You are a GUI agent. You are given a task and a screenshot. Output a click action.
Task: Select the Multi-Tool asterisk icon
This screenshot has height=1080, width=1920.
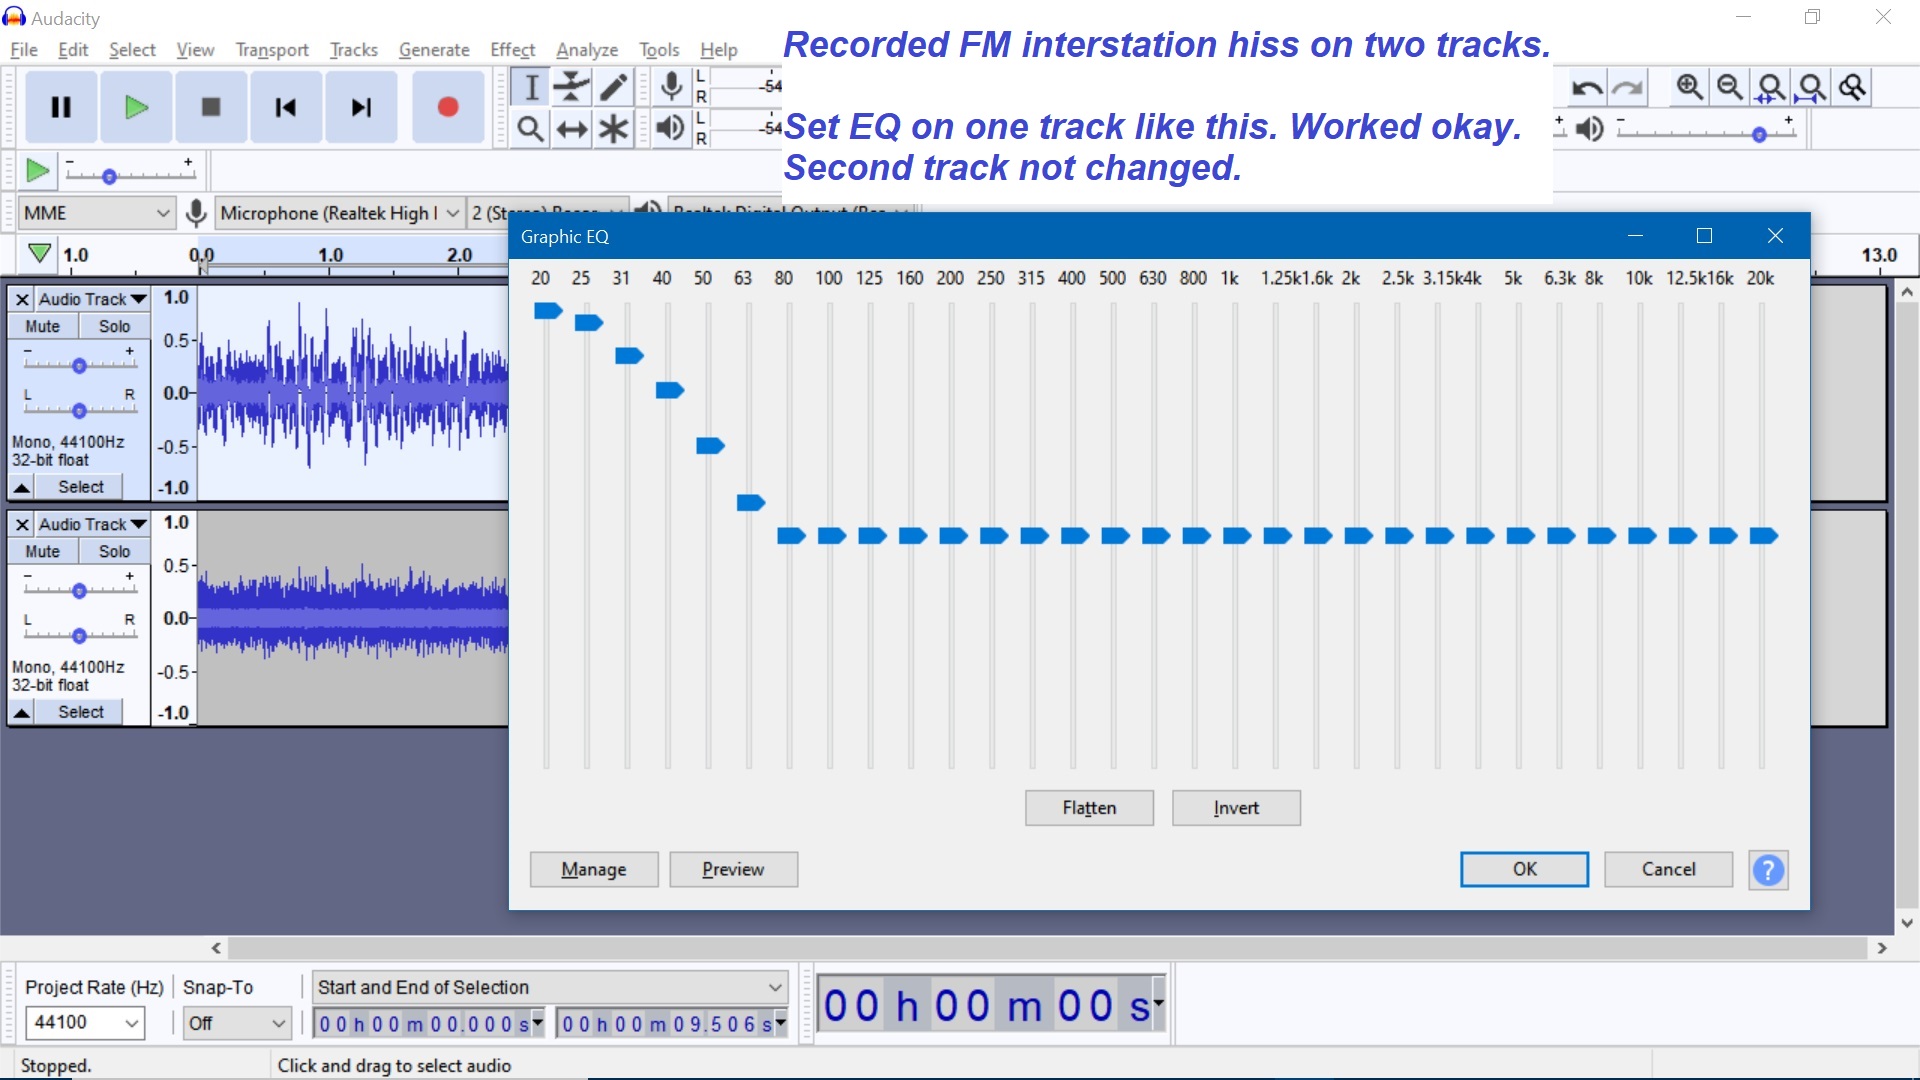coord(613,129)
